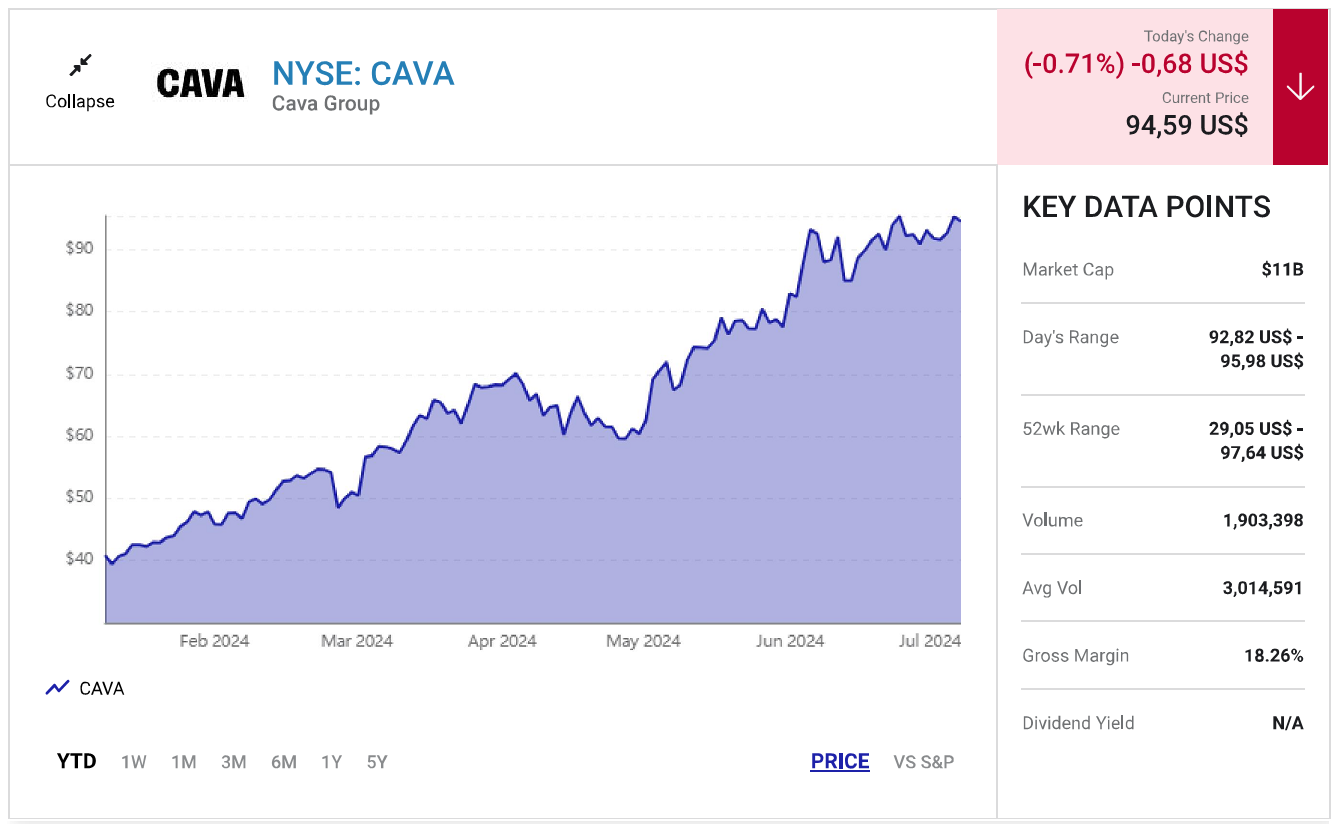Click the Collapse label text

pos(80,101)
